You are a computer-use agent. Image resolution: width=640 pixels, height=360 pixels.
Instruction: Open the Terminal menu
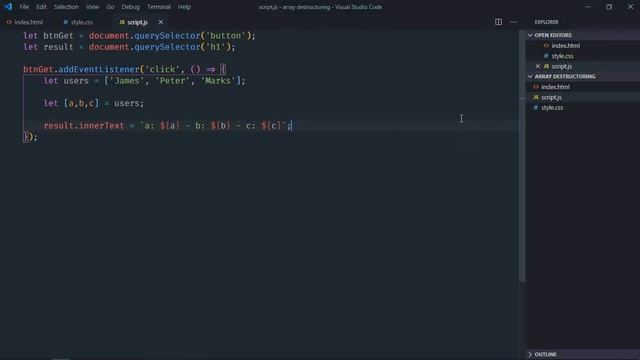point(159,7)
